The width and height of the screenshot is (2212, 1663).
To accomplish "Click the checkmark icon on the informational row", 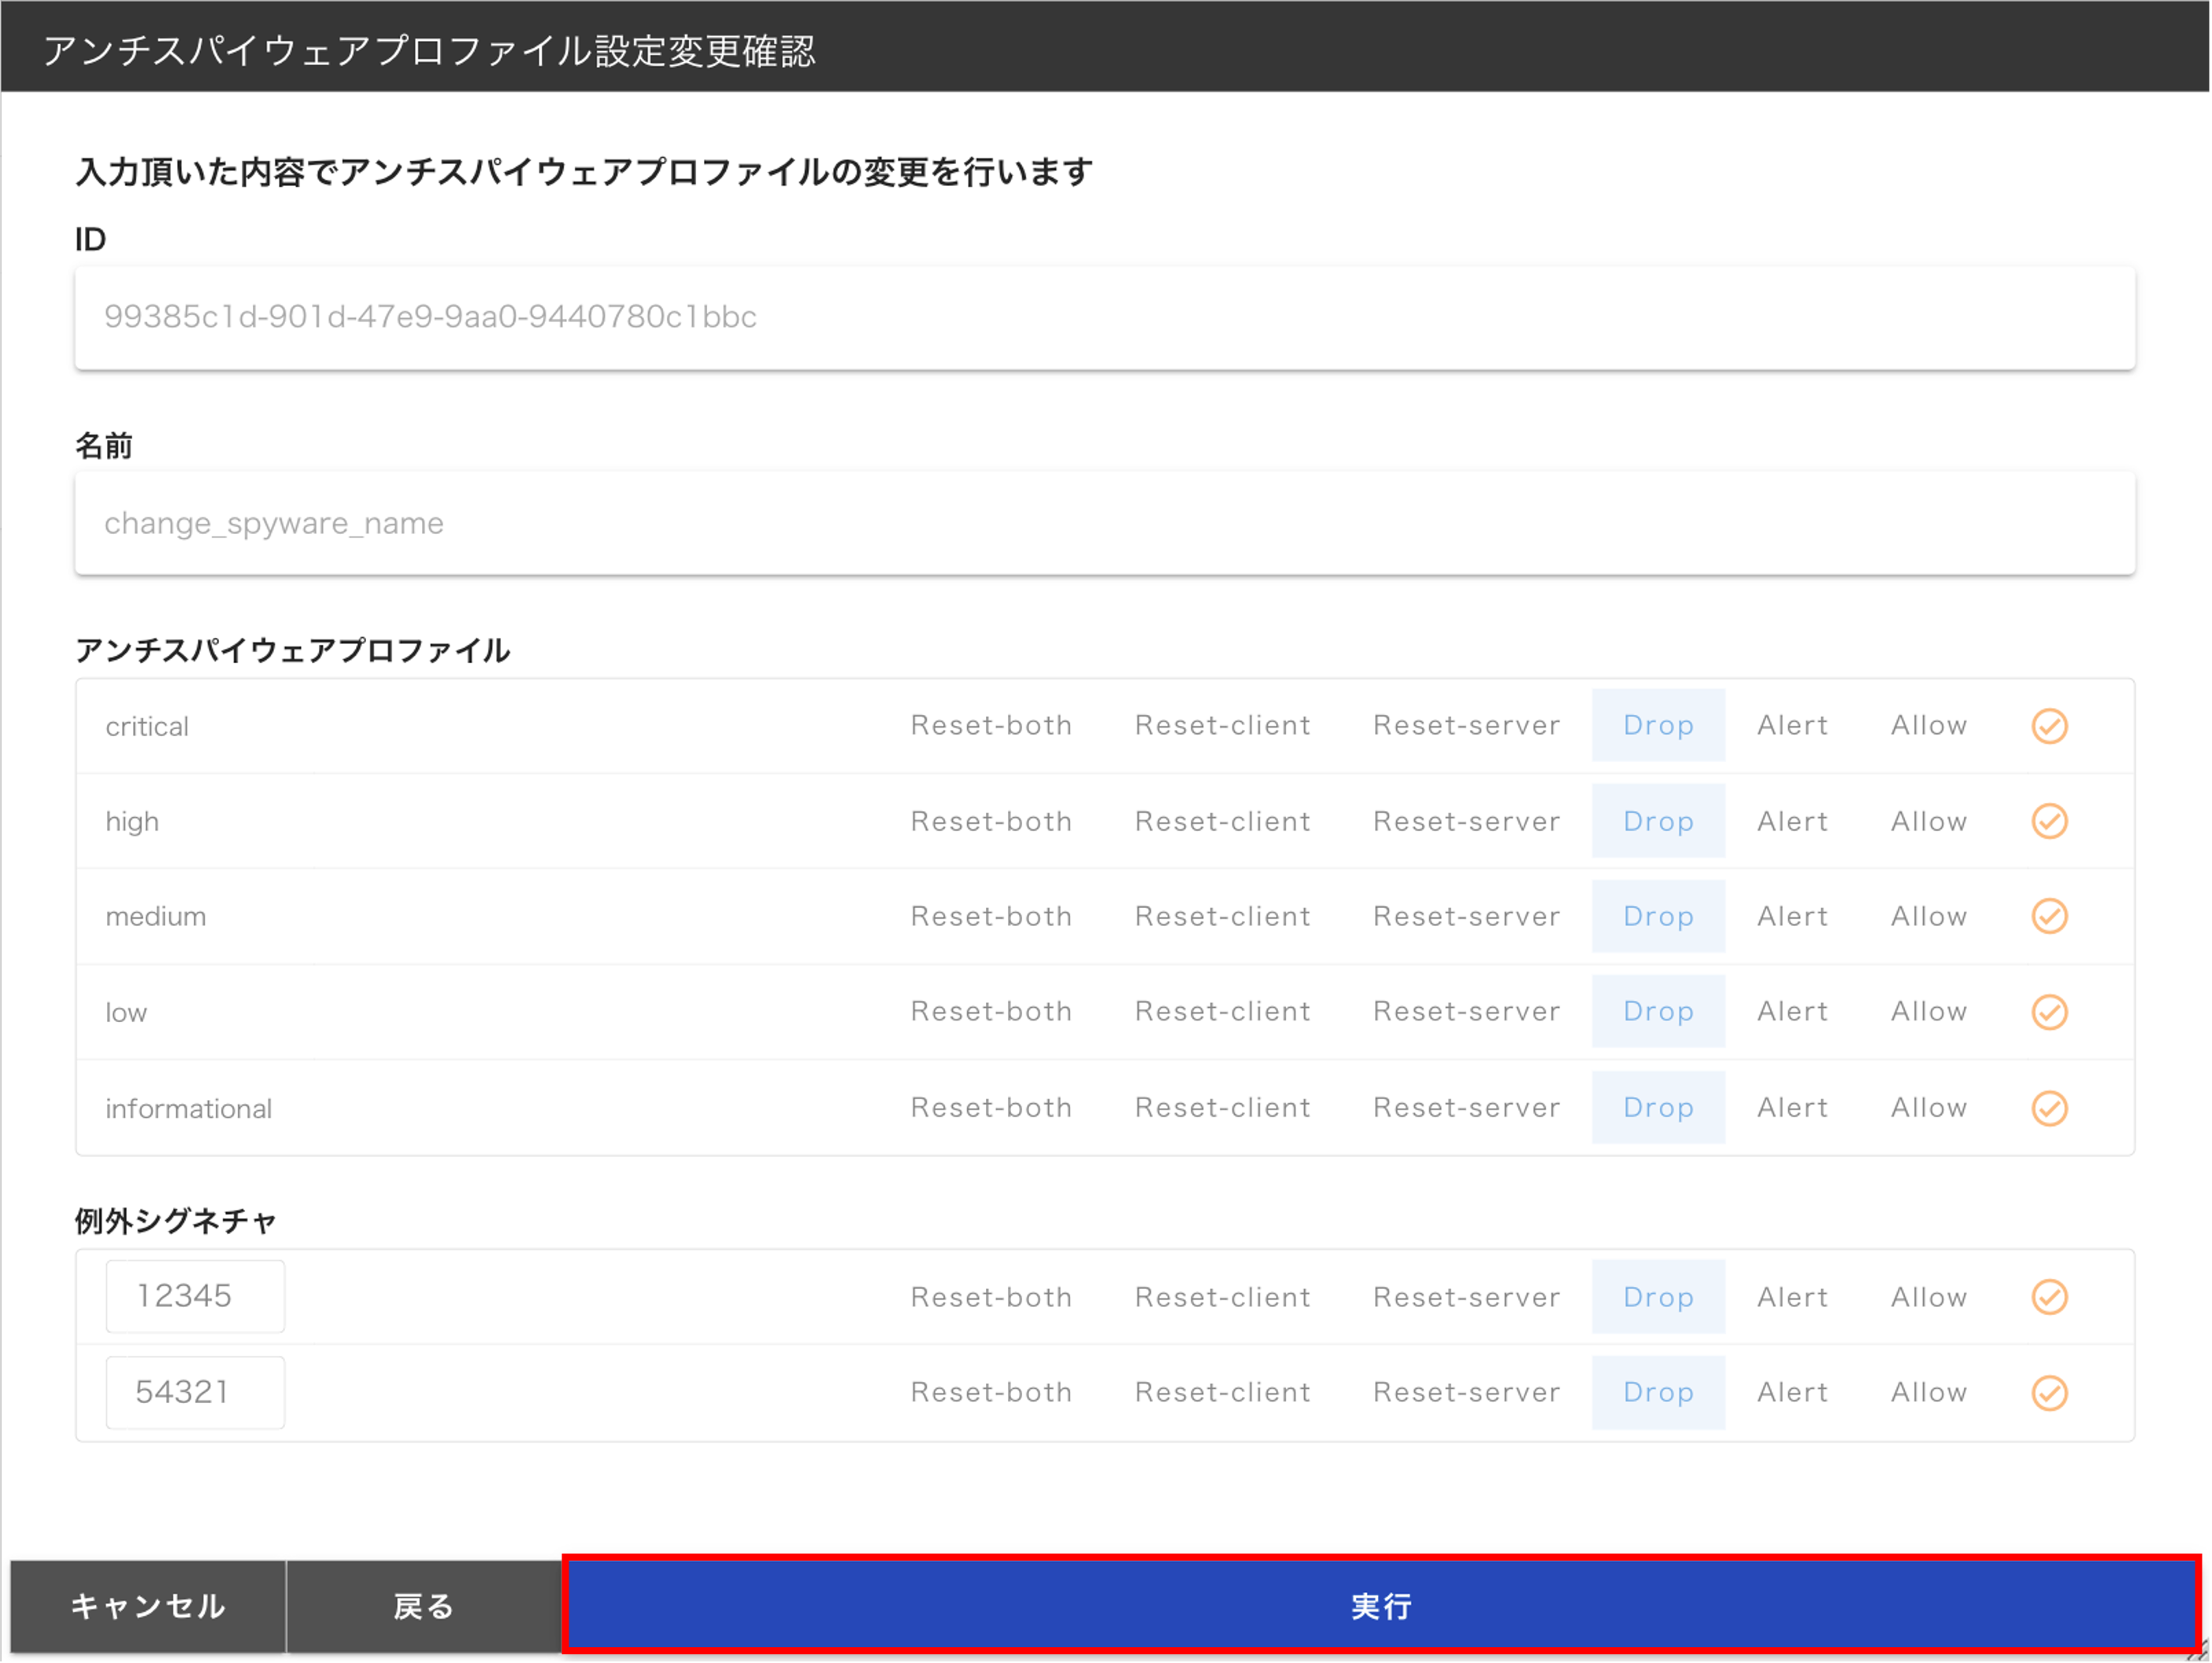I will (x=2049, y=1107).
